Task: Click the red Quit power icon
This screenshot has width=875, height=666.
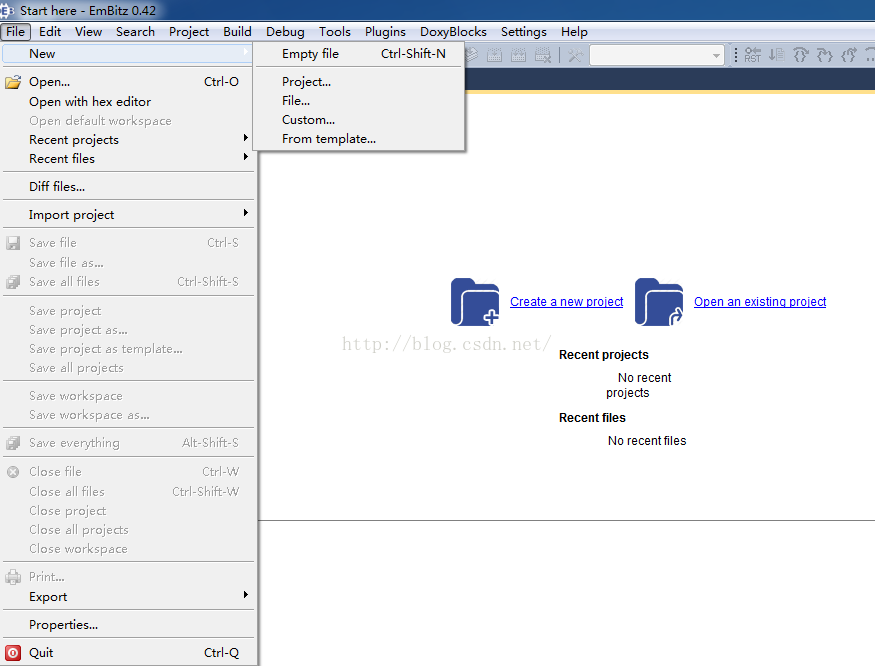Action: (x=13, y=653)
